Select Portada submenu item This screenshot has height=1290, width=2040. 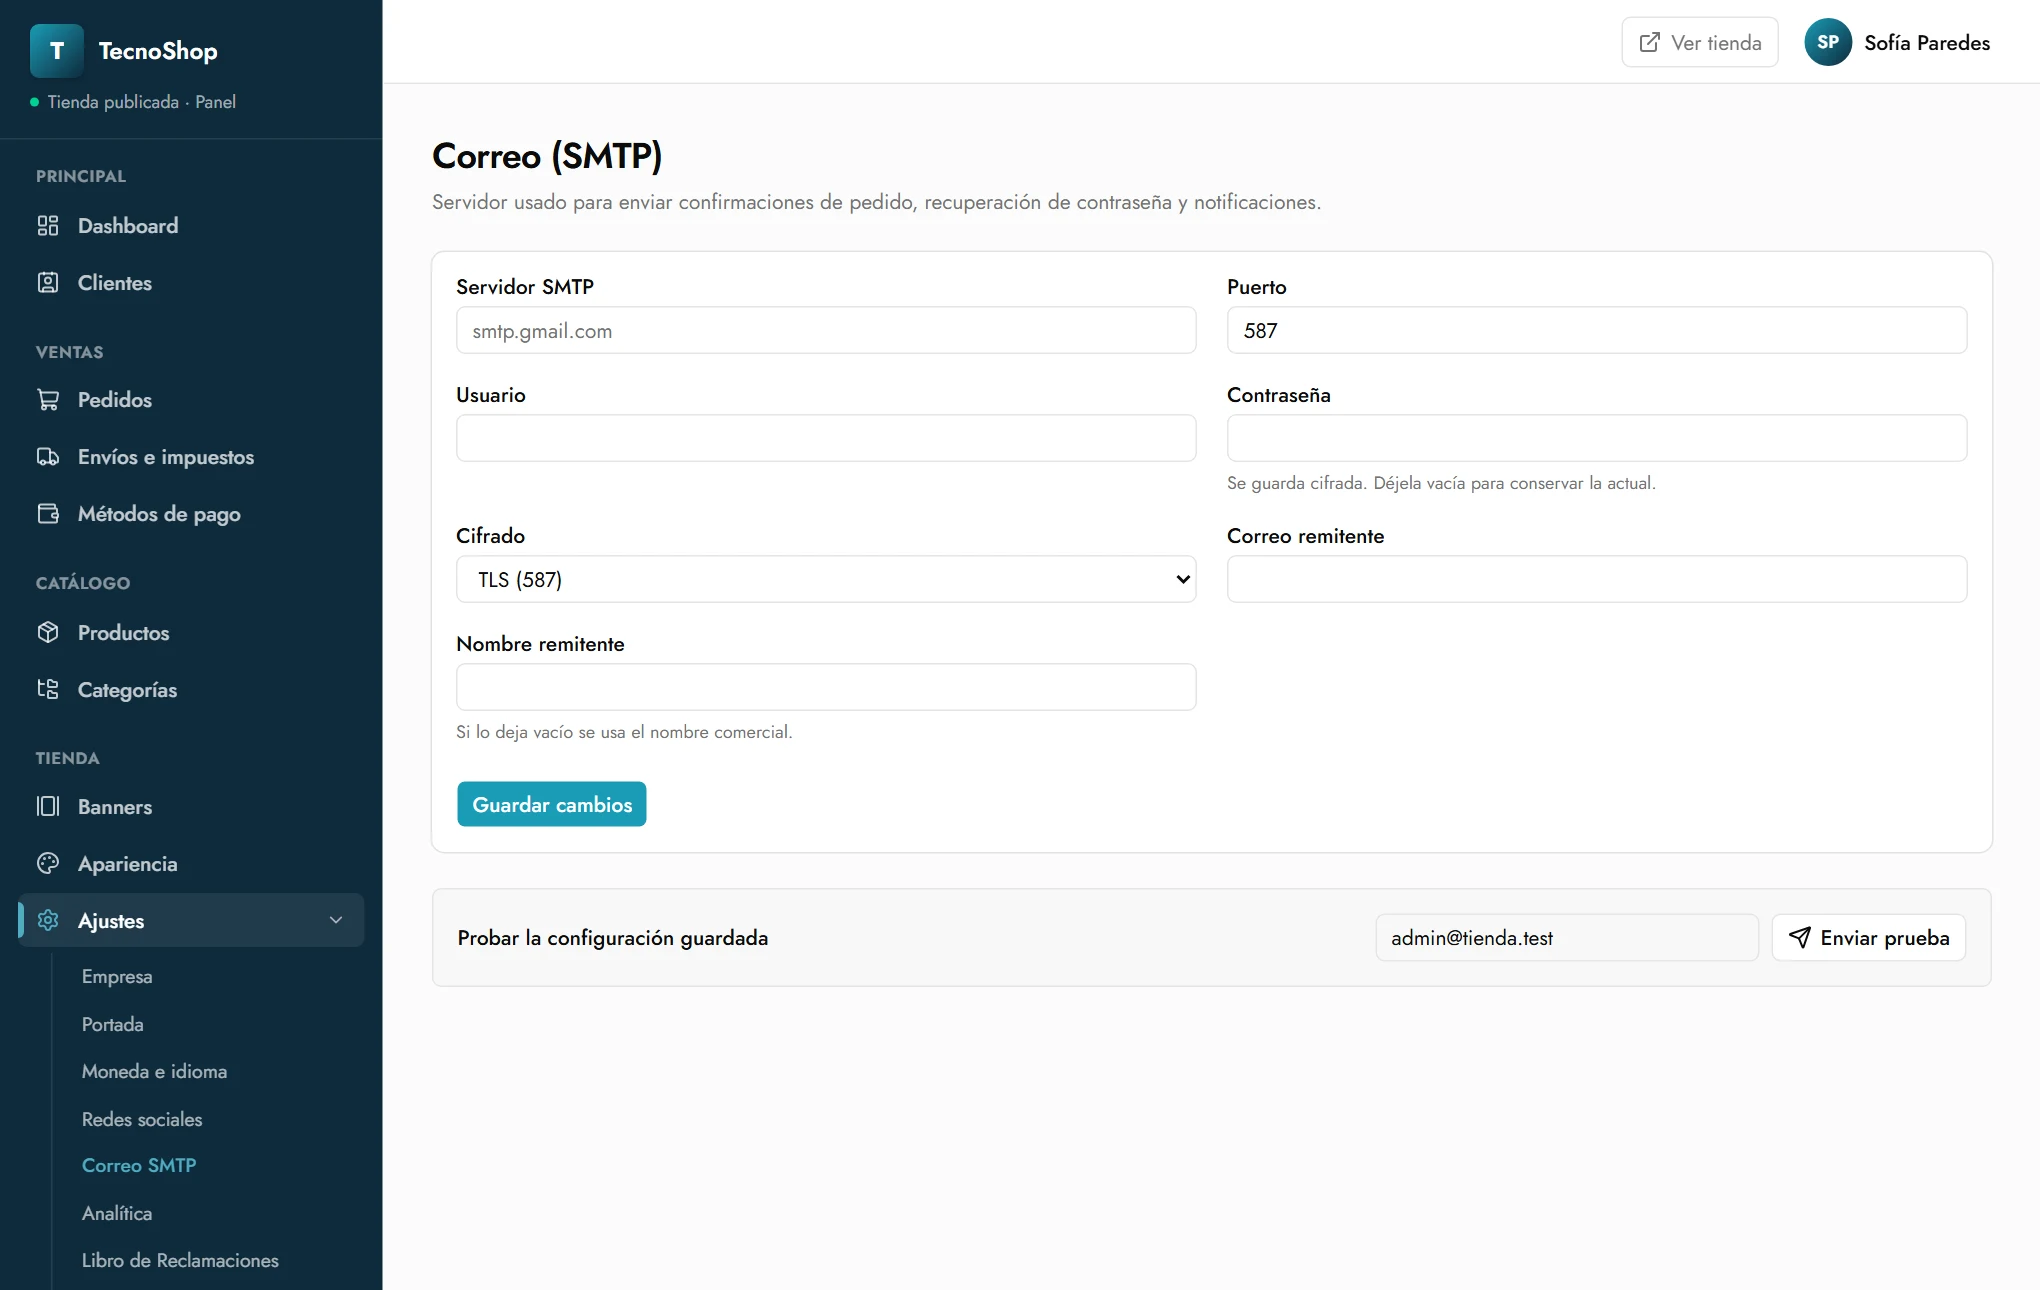[x=113, y=1025]
